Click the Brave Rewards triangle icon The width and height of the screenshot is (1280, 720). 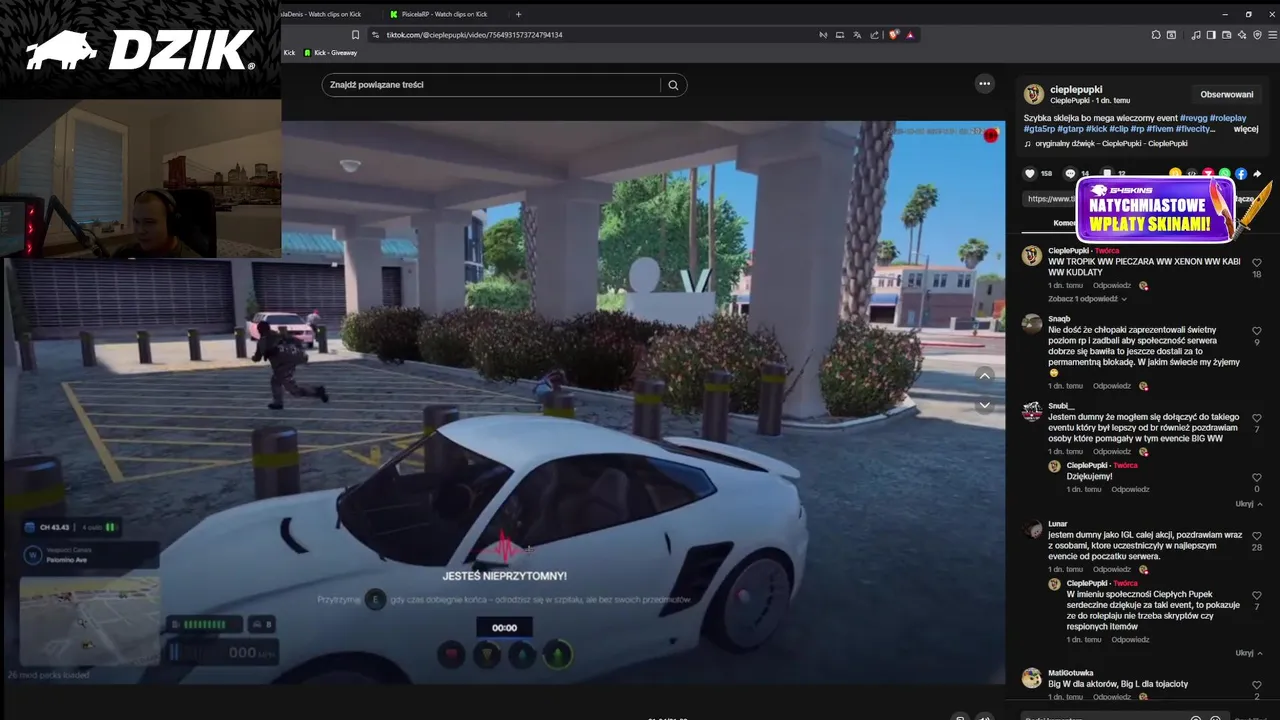coord(910,35)
